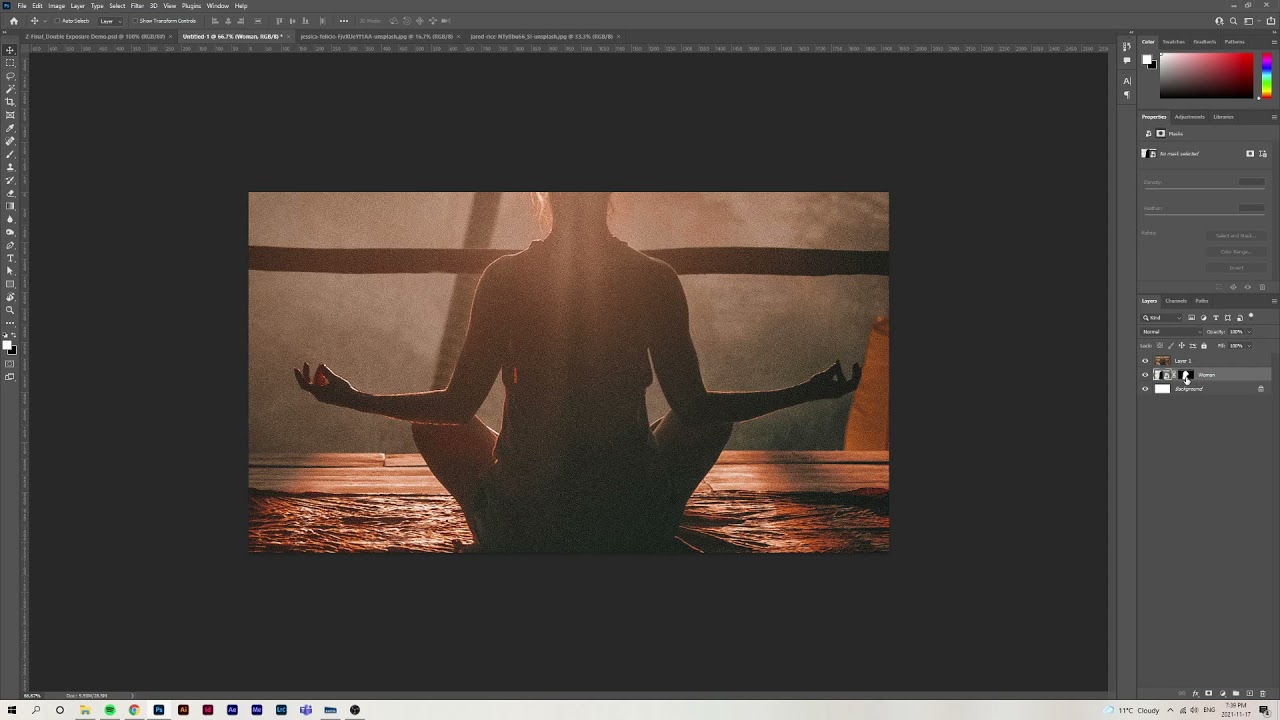Screen dimensions: 1280x720
Task: Select the Hand tool
Action: pos(10,297)
